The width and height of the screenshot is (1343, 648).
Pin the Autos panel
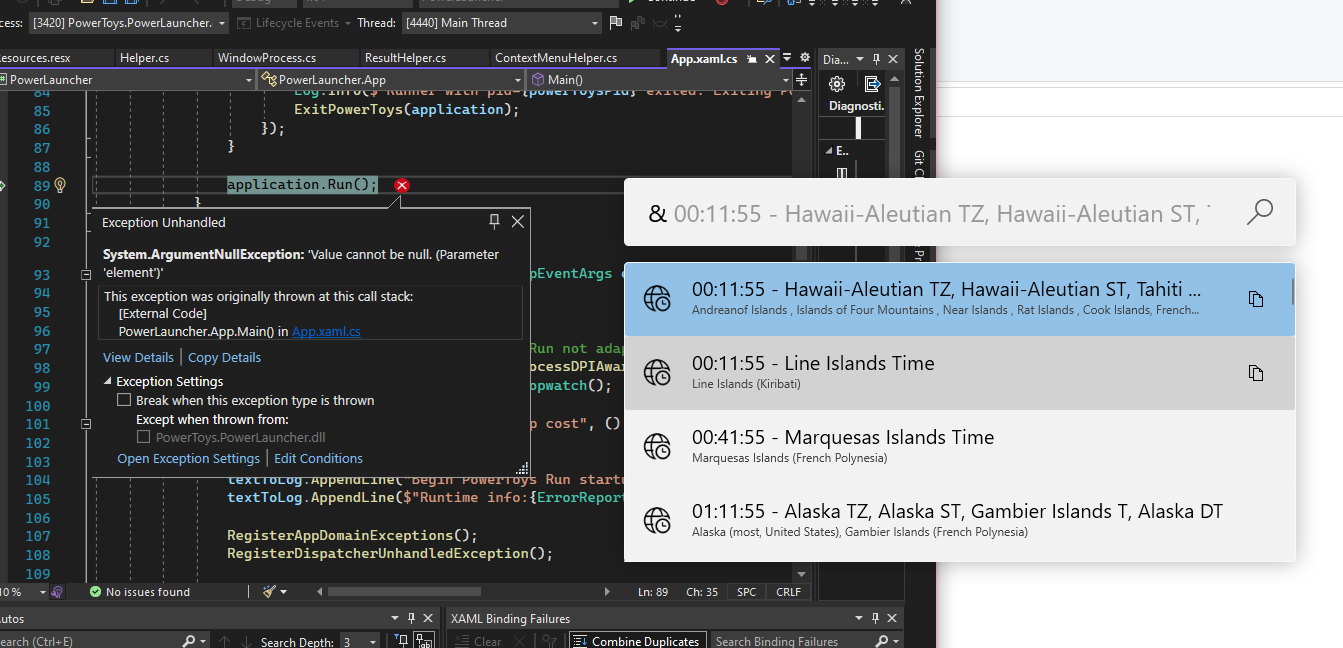[x=413, y=619]
